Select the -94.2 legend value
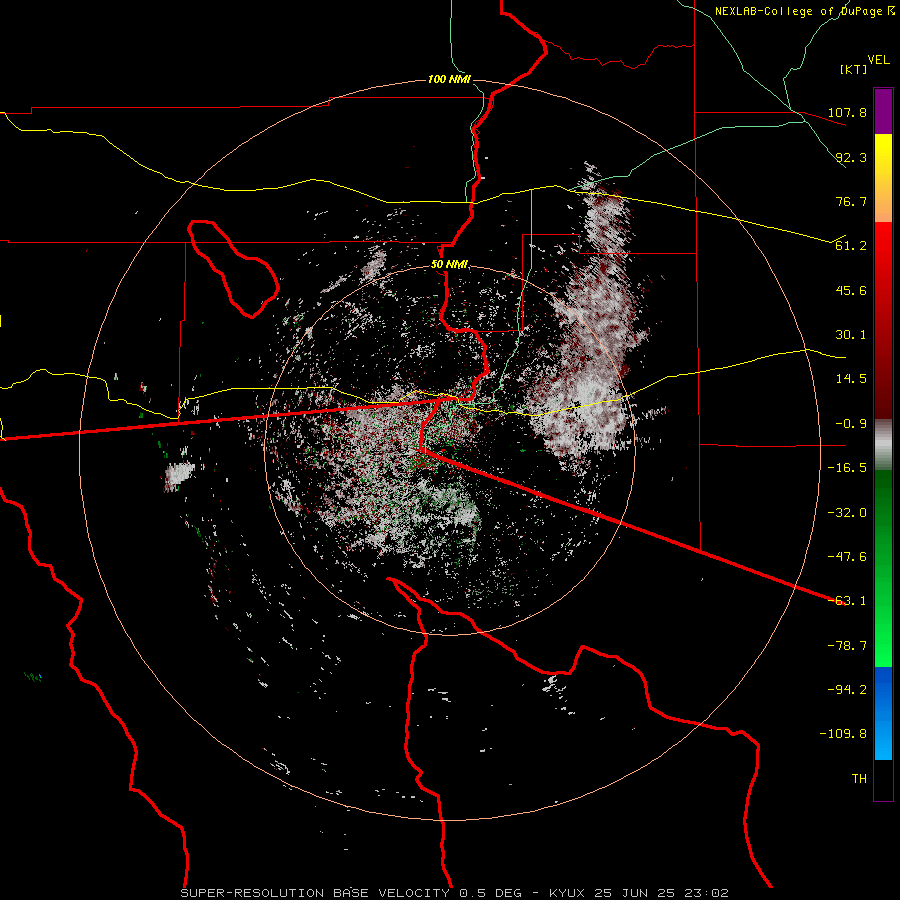The height and width of the screenshot is (900, 900). 847,690
